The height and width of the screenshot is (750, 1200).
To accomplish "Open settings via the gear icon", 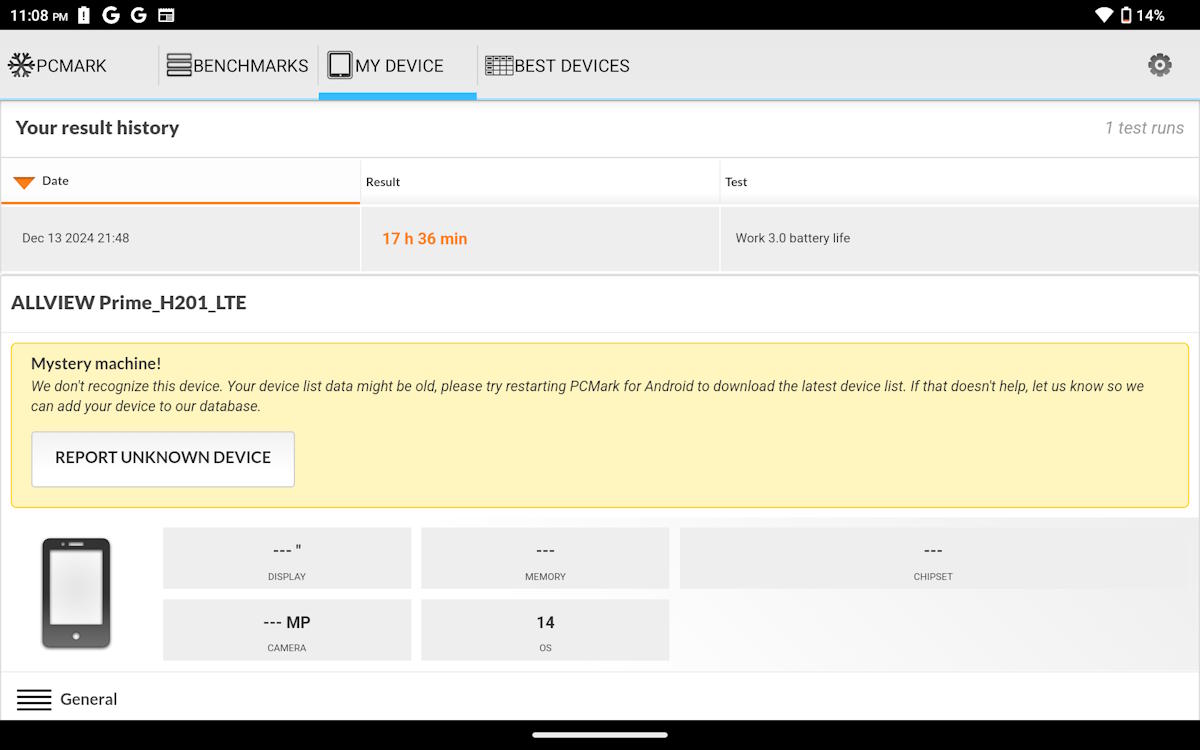I will click(1160, 65).
